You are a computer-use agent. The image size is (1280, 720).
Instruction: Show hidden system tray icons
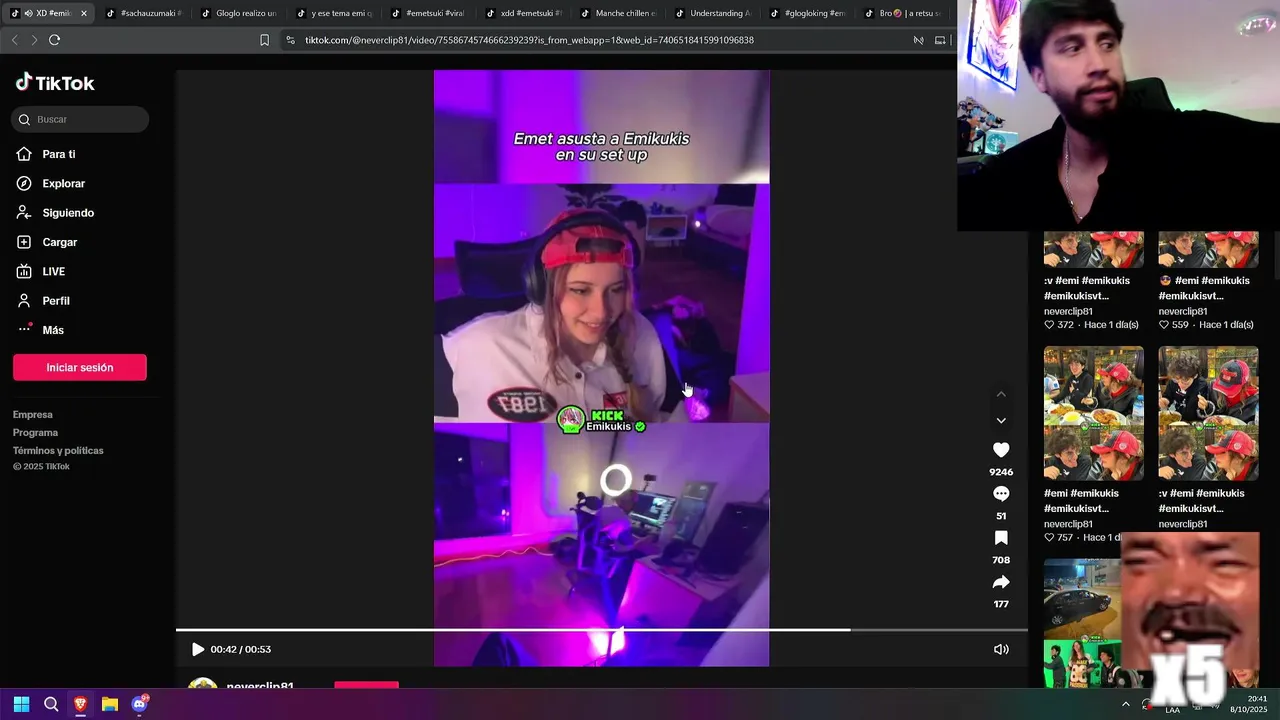(x=1125, y=704)
